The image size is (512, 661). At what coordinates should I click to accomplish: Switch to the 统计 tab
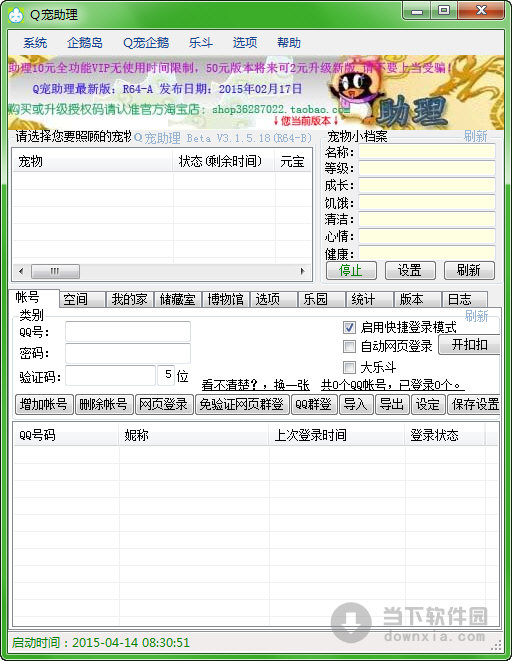click(x=370, y=300)
